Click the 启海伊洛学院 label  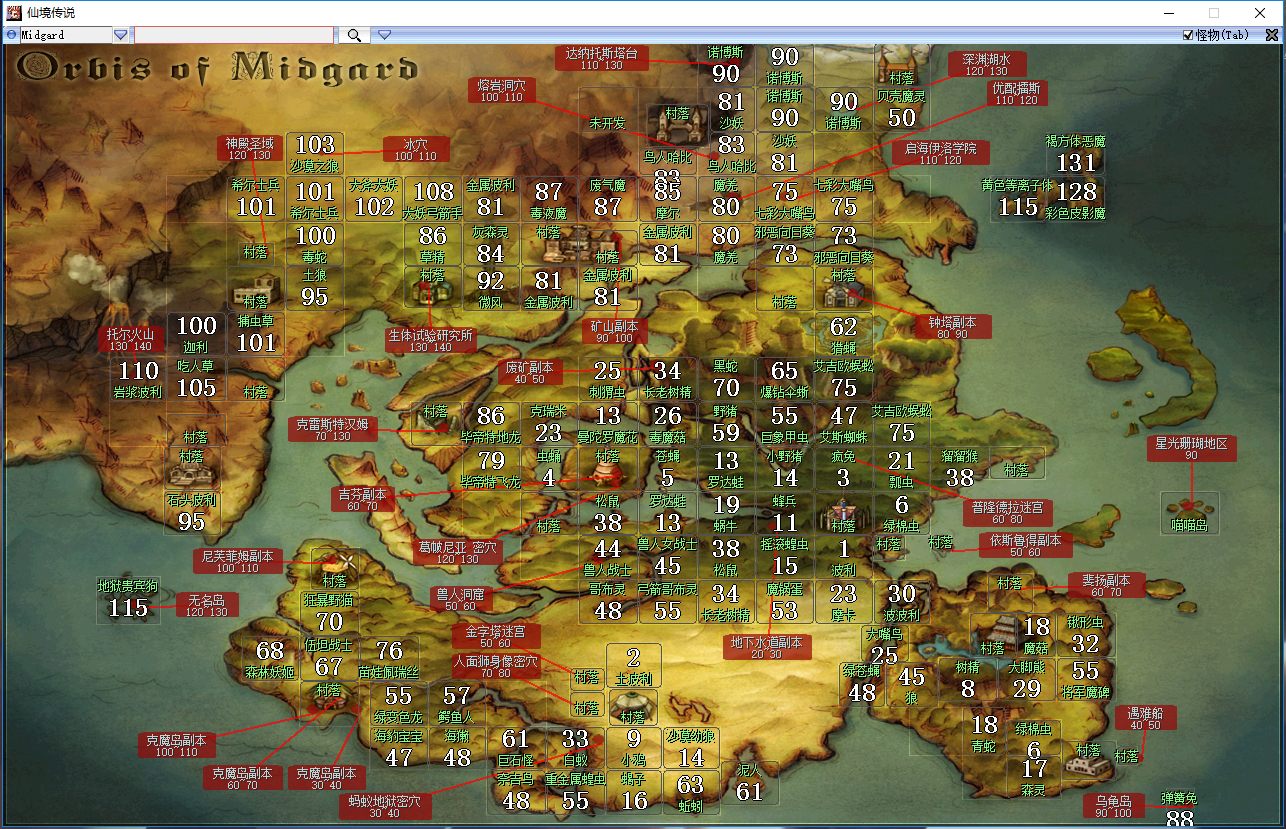click(940, 153)
